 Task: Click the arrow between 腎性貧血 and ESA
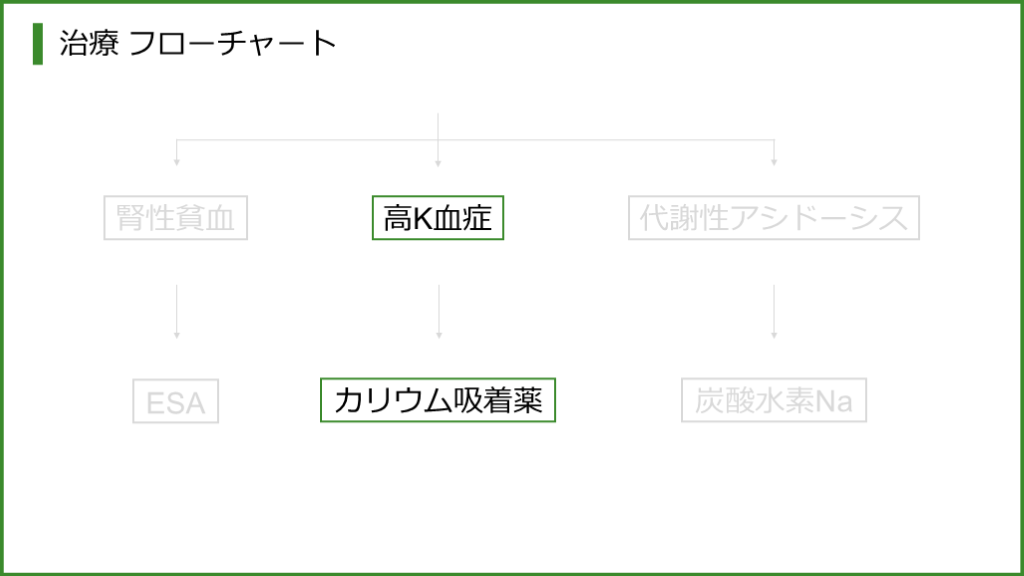[x=177, y=310]
